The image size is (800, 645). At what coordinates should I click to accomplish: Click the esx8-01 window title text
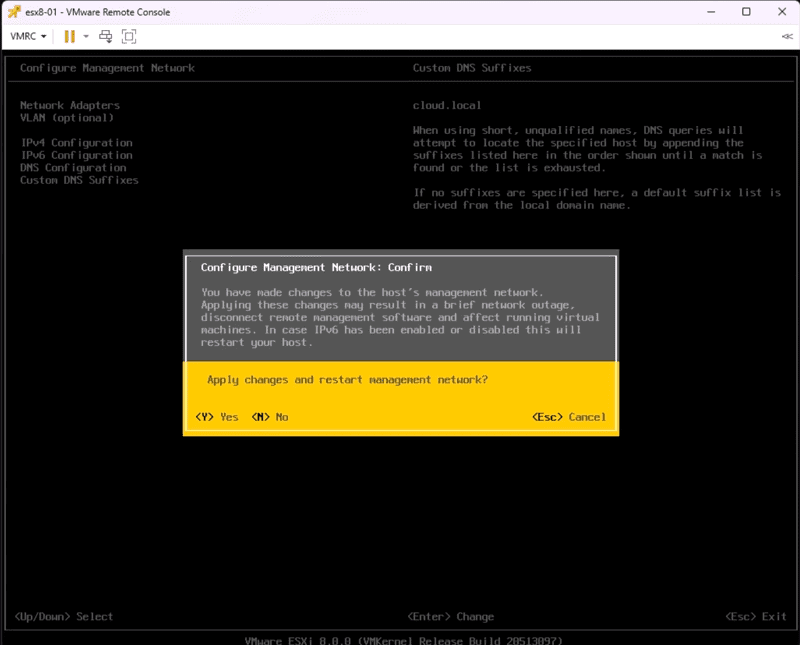click(x=97, y=12)
